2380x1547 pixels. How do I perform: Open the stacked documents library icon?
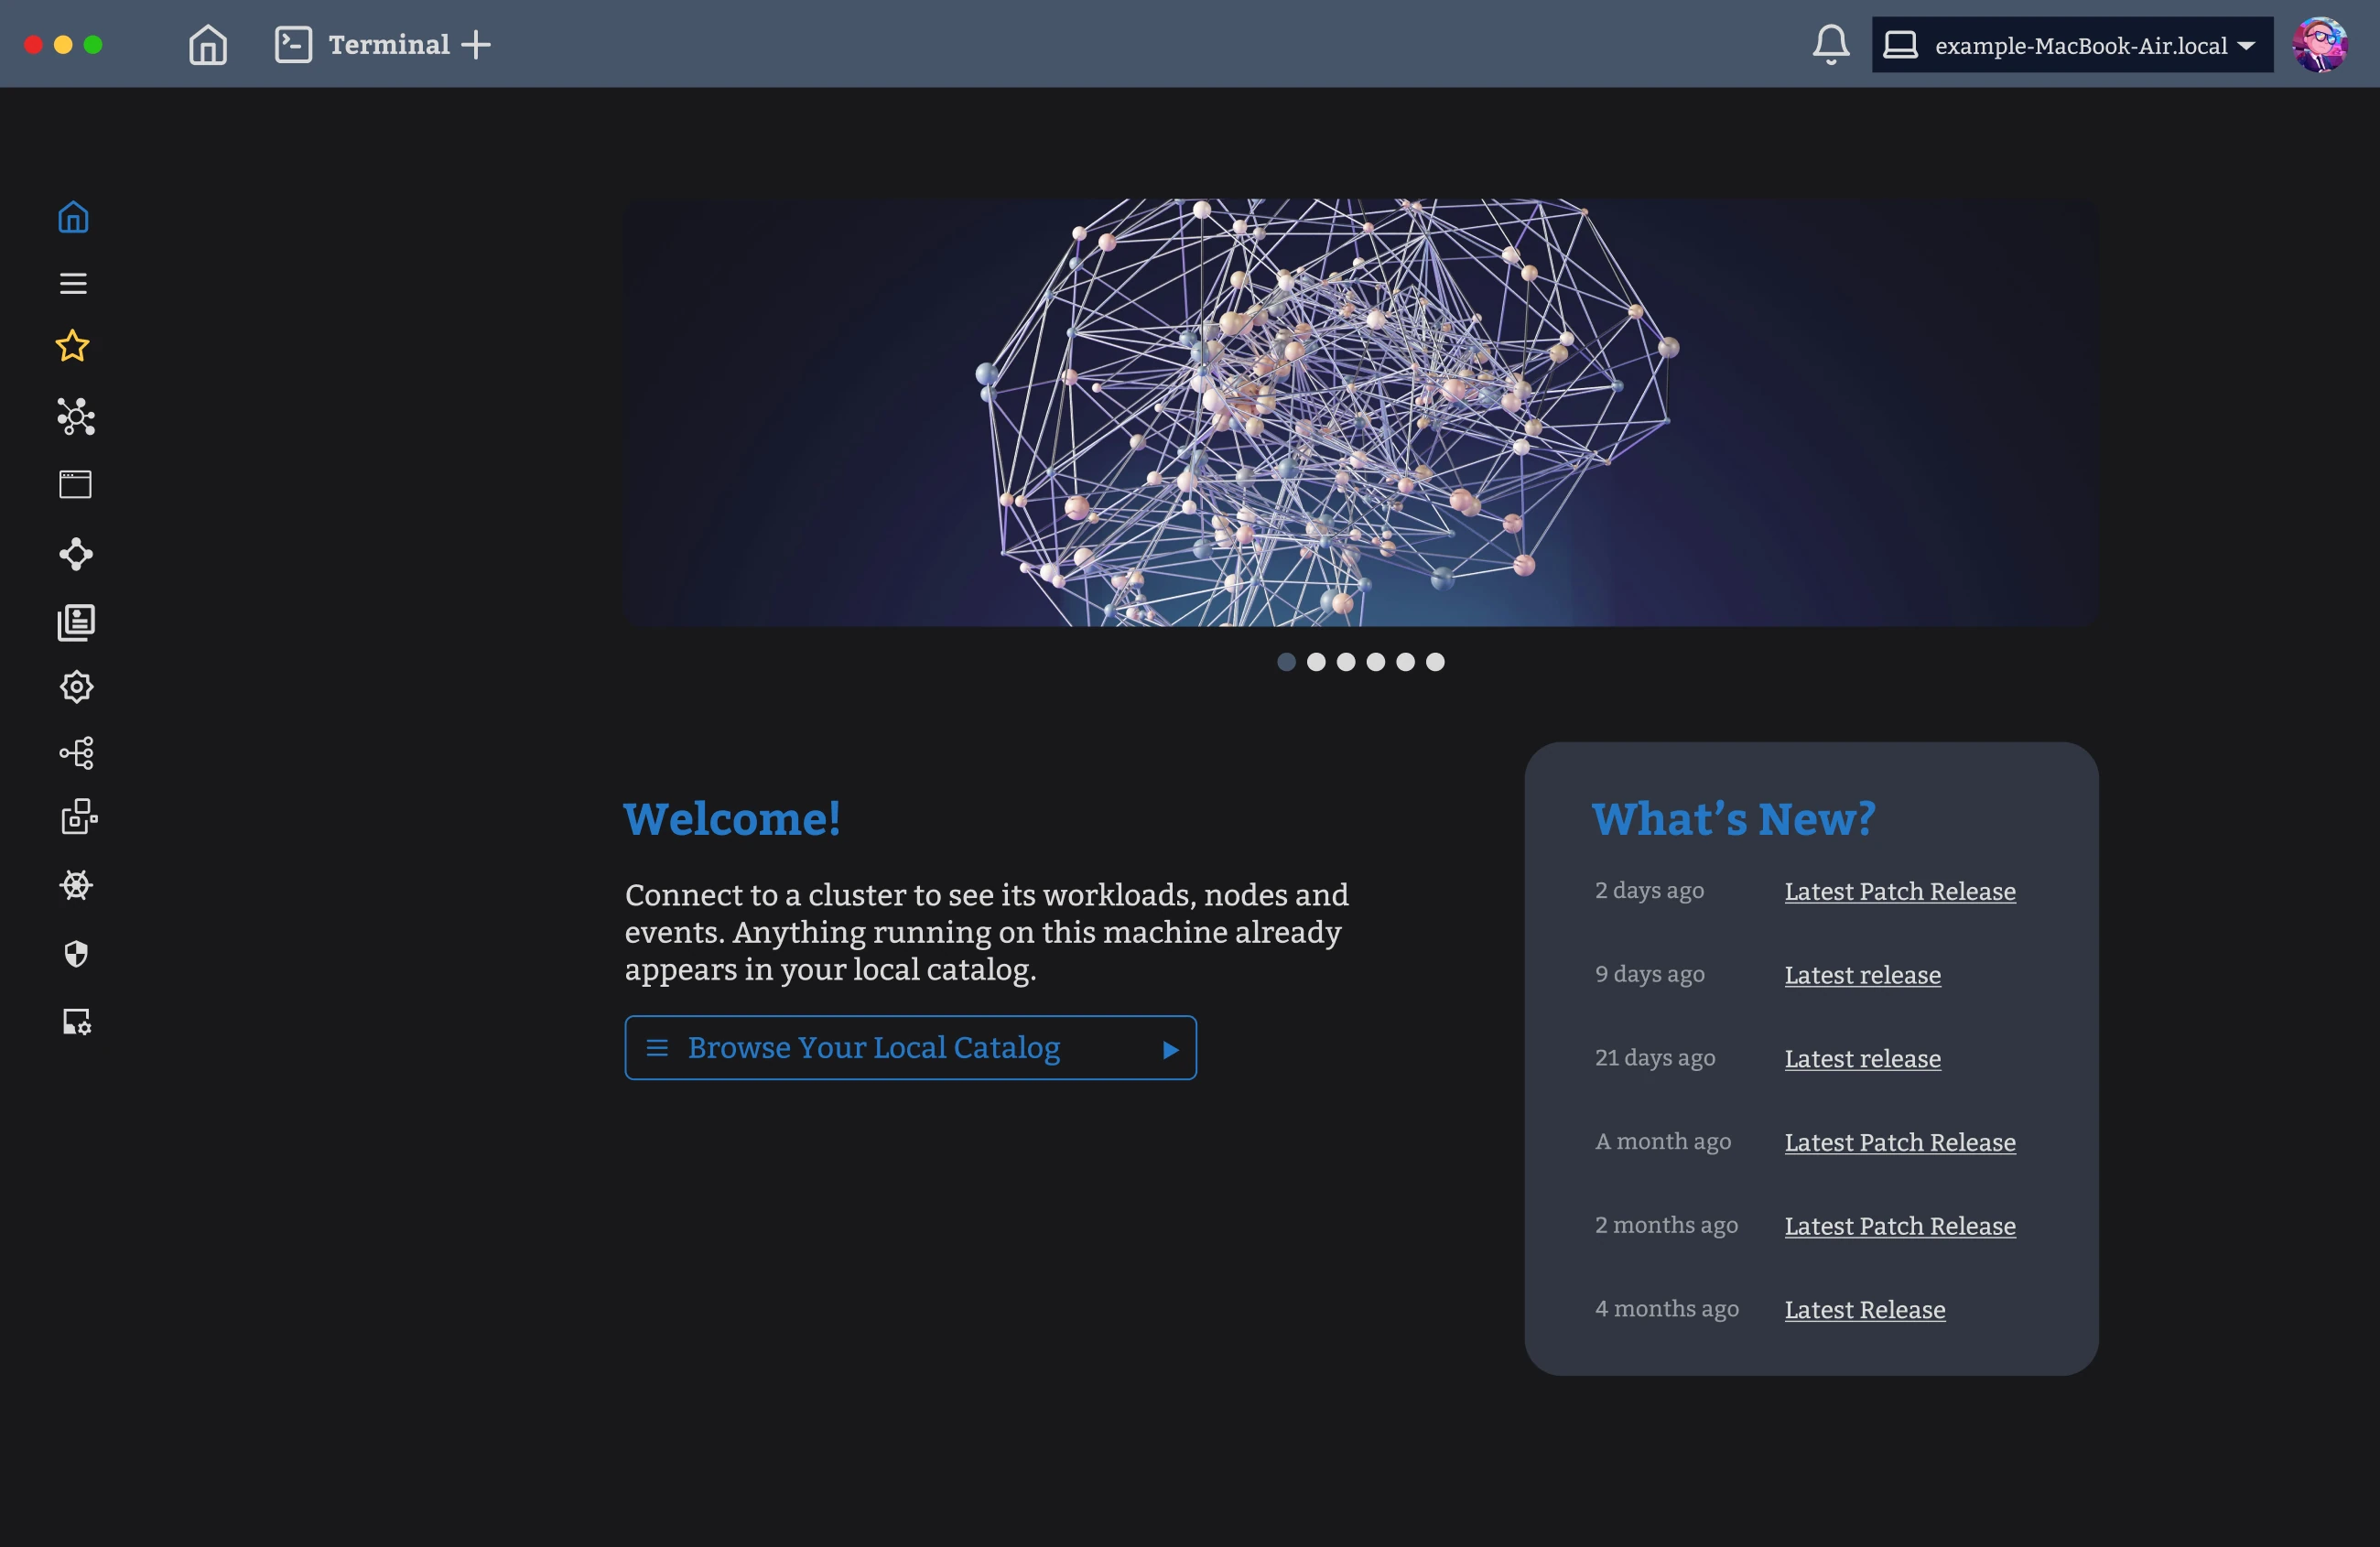[x=76, y=622]
